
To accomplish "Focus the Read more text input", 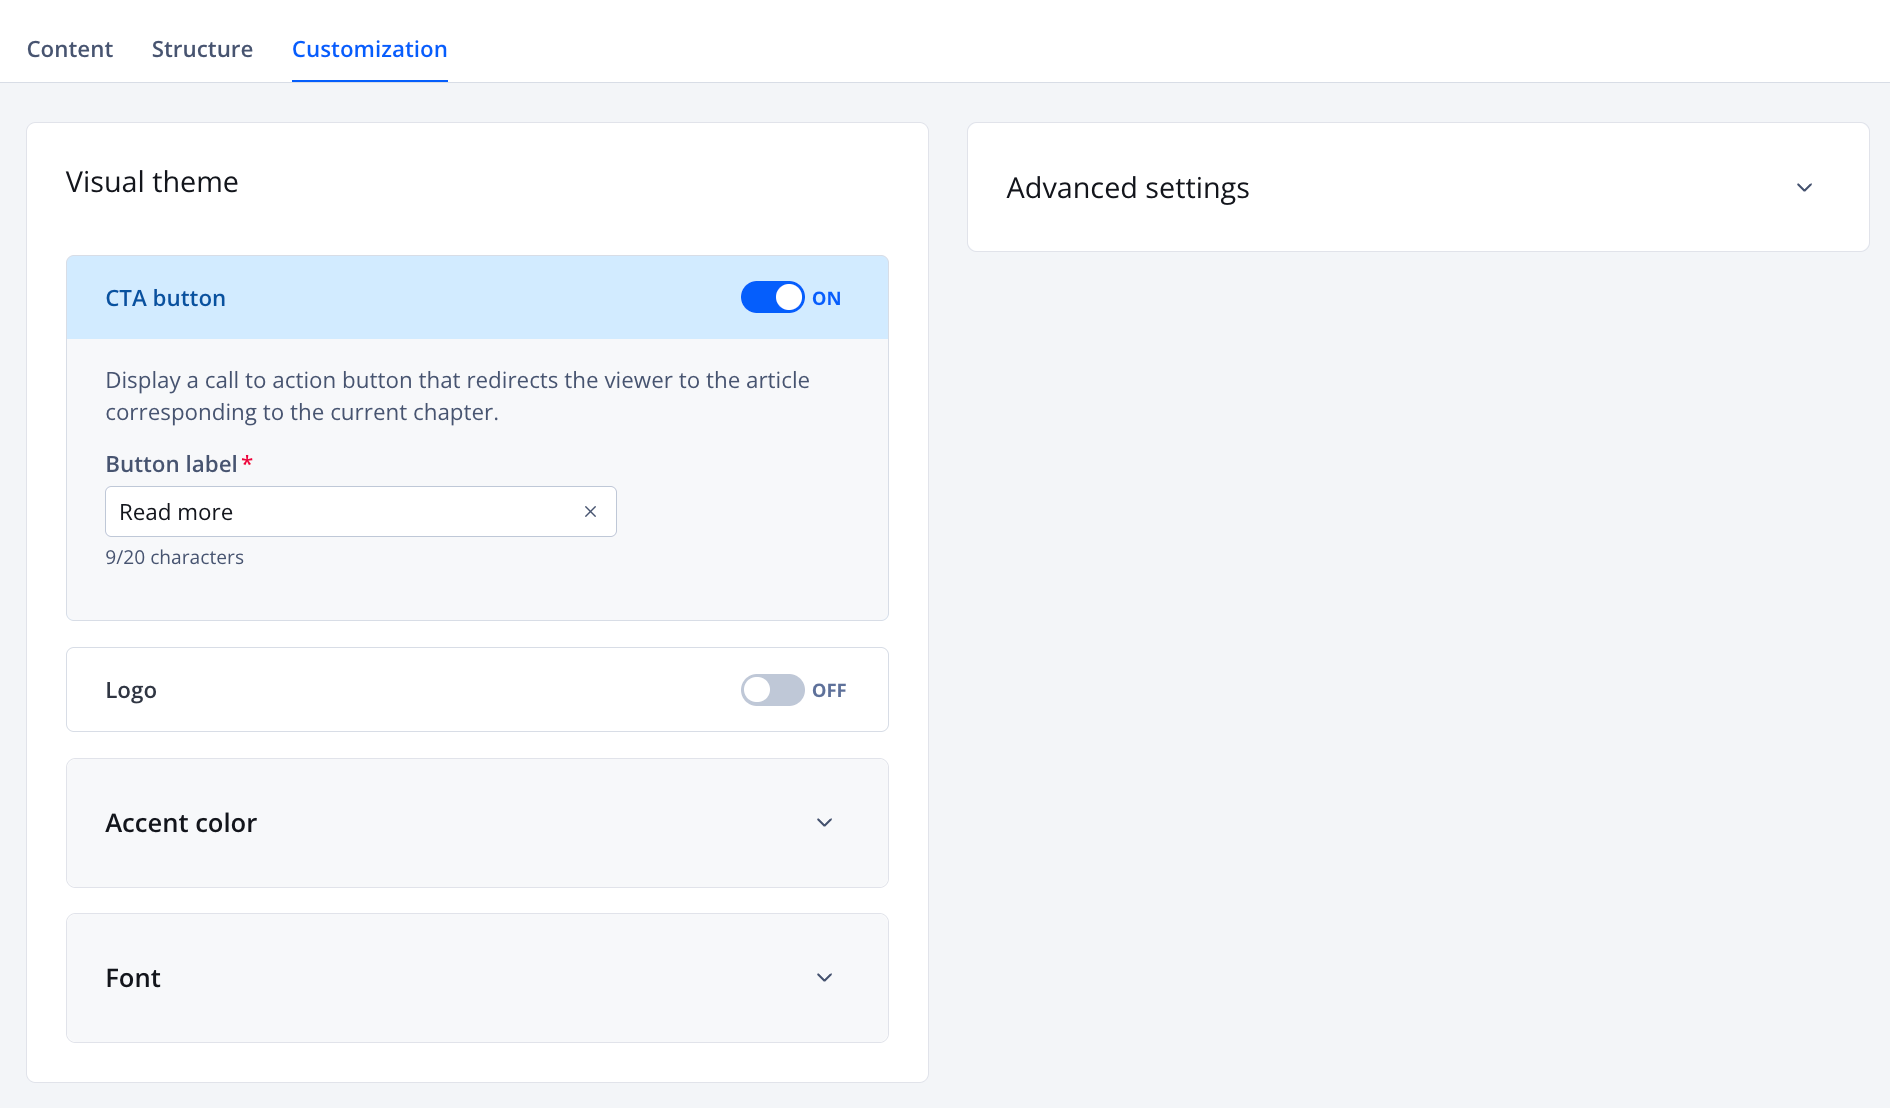I will 340,512.
